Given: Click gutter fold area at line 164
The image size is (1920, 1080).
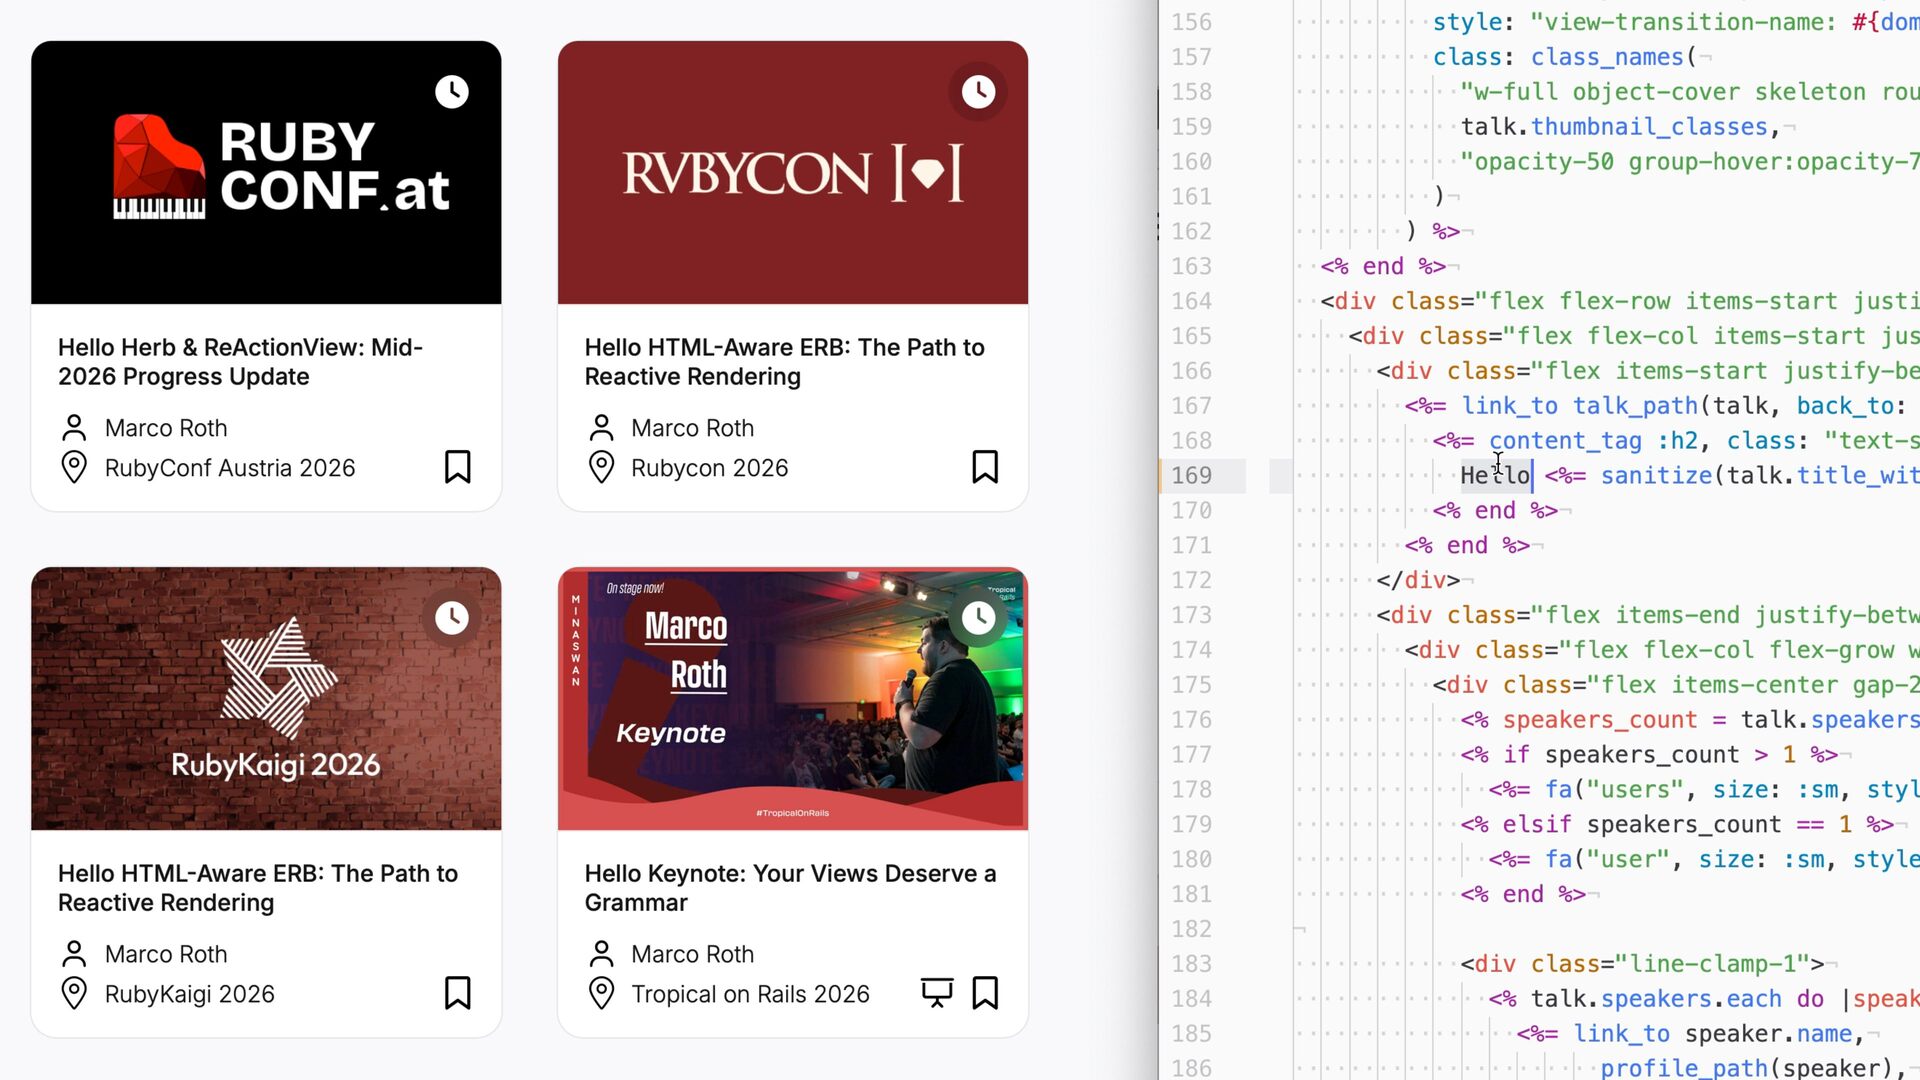Looking at the screenshot, I should (1281, 301).
